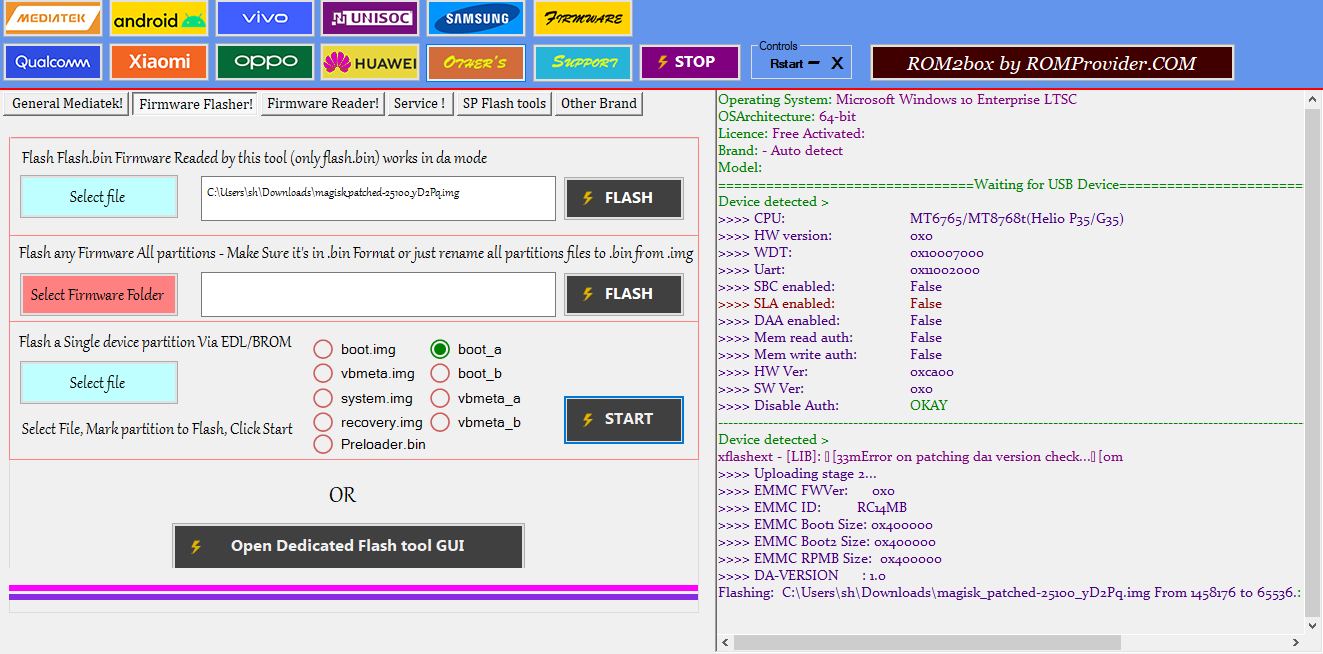Open the Firmware section
The image size is (1323, 654).
click(x=583, y=18)
